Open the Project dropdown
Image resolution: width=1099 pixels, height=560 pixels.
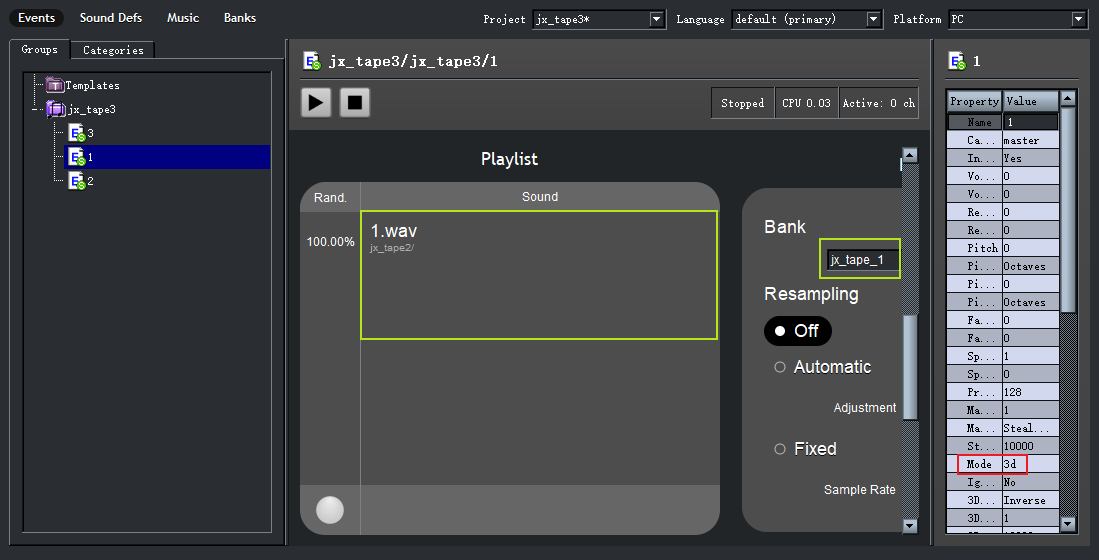657,19
